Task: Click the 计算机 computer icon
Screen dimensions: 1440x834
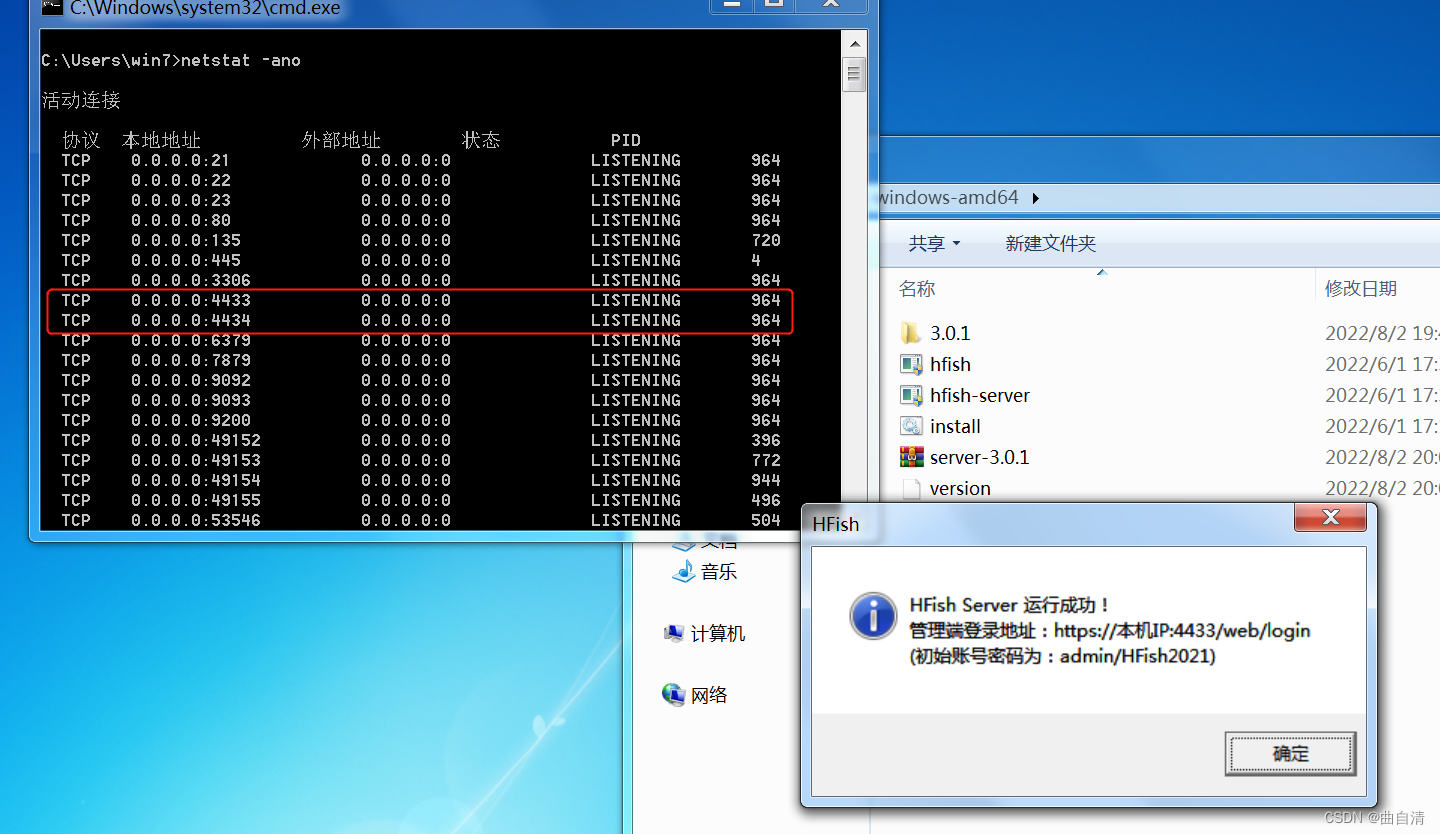Action: coord(674,633)
